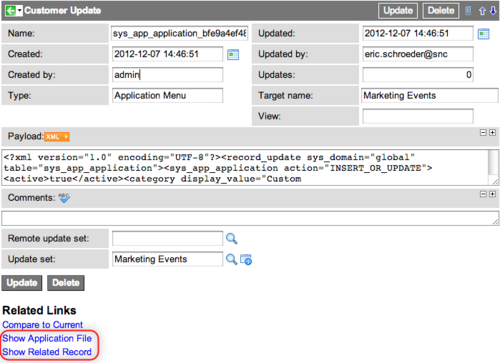Click the paperclip attachment icon in header
Viewport: 500px width, 363px height.
pos(468,11)
